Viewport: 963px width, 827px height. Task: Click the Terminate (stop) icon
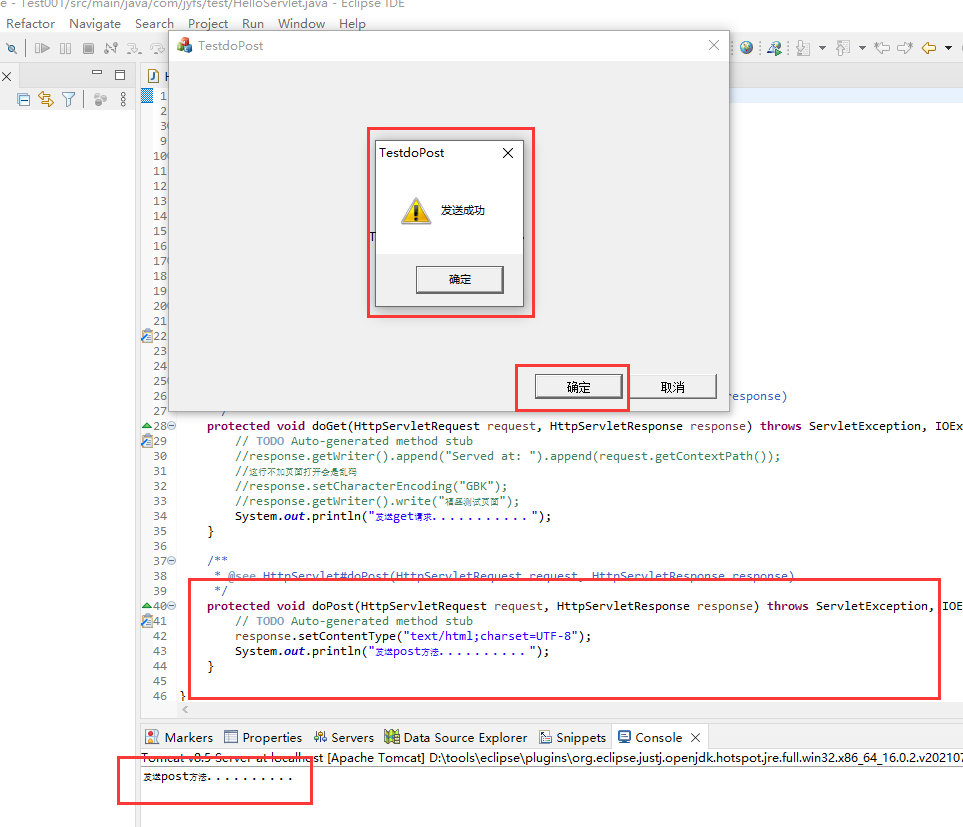coord(88,48)
